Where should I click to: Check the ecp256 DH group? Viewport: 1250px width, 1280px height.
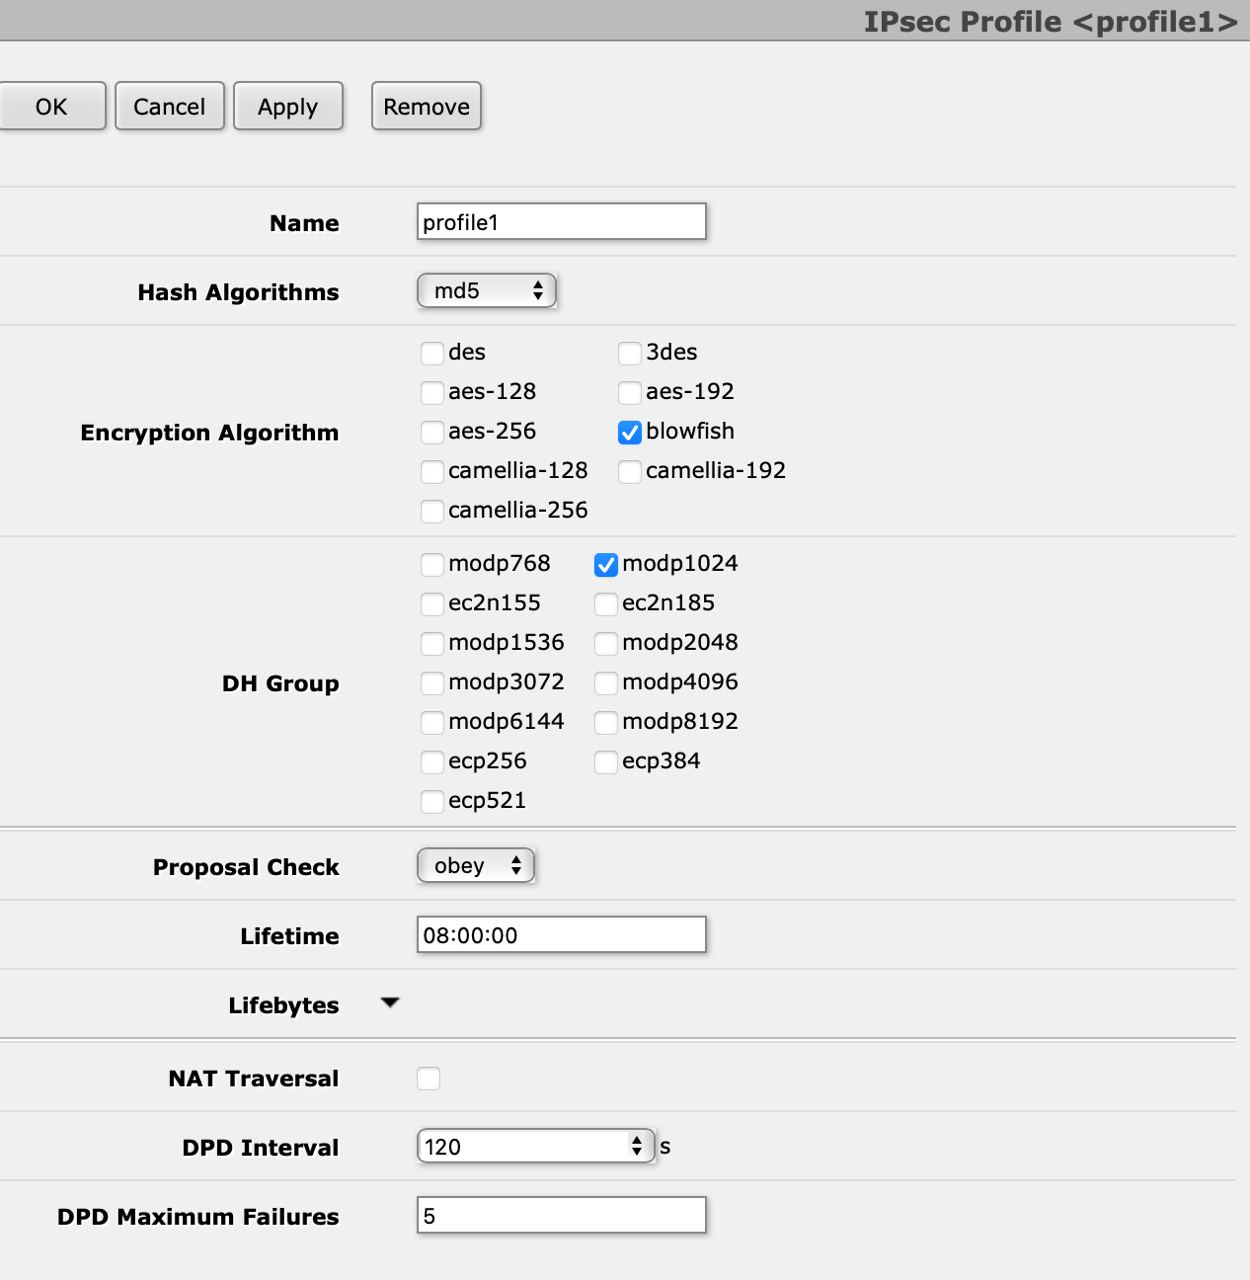(432, 762)
